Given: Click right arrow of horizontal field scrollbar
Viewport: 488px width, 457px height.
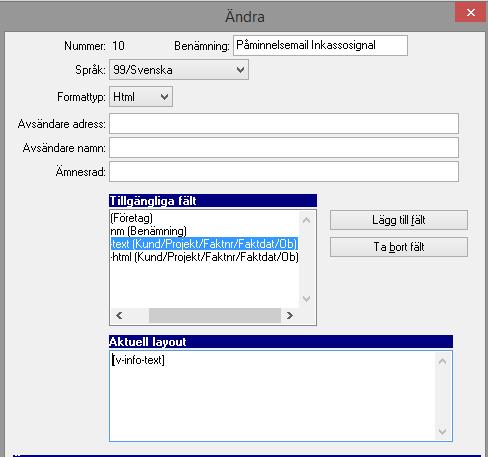Looking at the screenshot, I should [x=290, y=315].
